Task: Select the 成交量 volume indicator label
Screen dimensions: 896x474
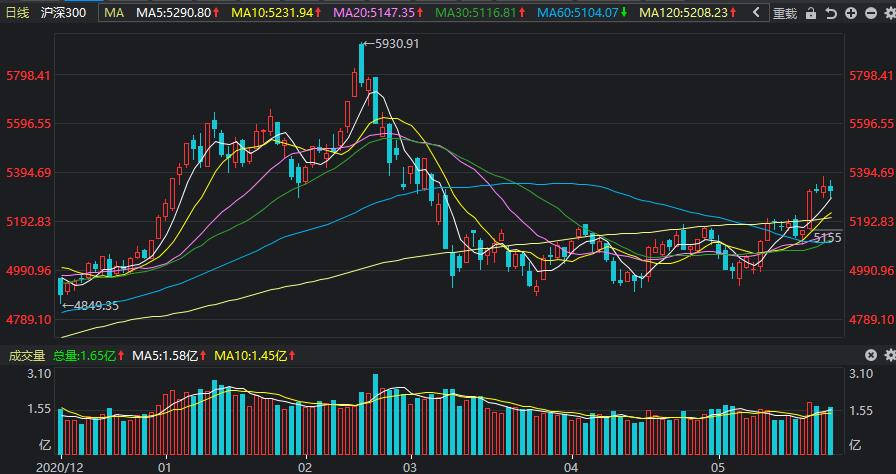Action: point(27,356)
